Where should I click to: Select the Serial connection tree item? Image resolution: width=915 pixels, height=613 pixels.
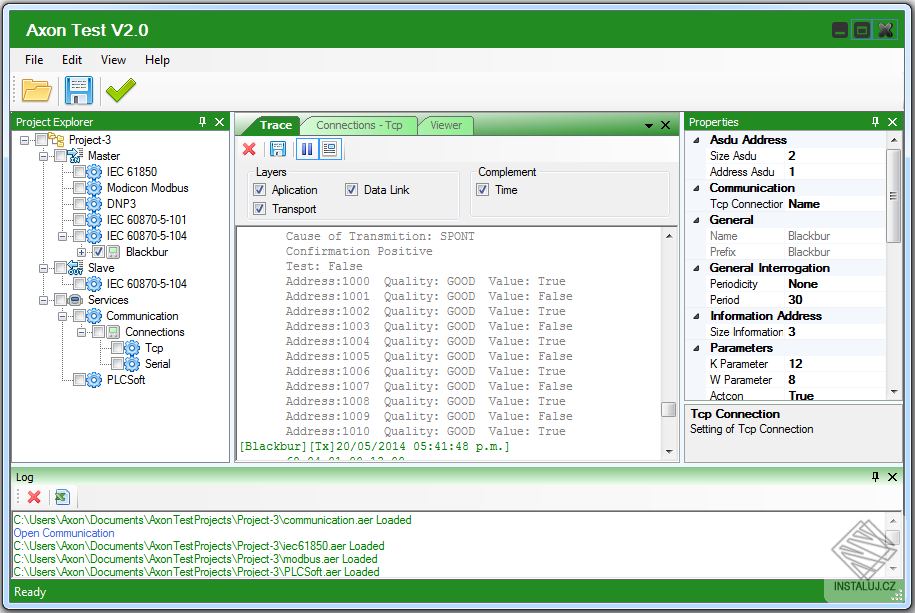point(158,364)
